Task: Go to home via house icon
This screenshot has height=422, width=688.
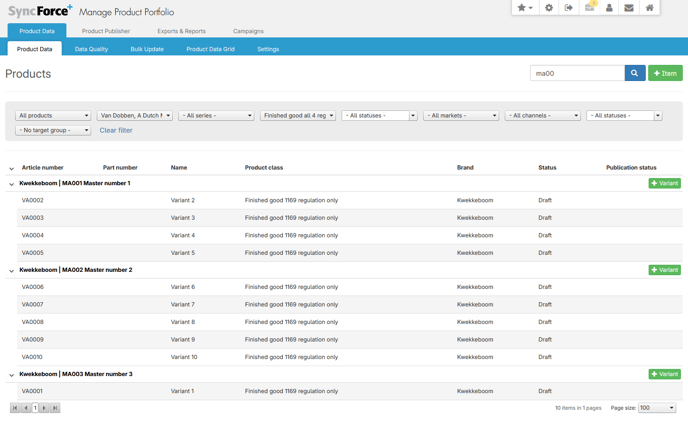Action: (x=649, y=7)
